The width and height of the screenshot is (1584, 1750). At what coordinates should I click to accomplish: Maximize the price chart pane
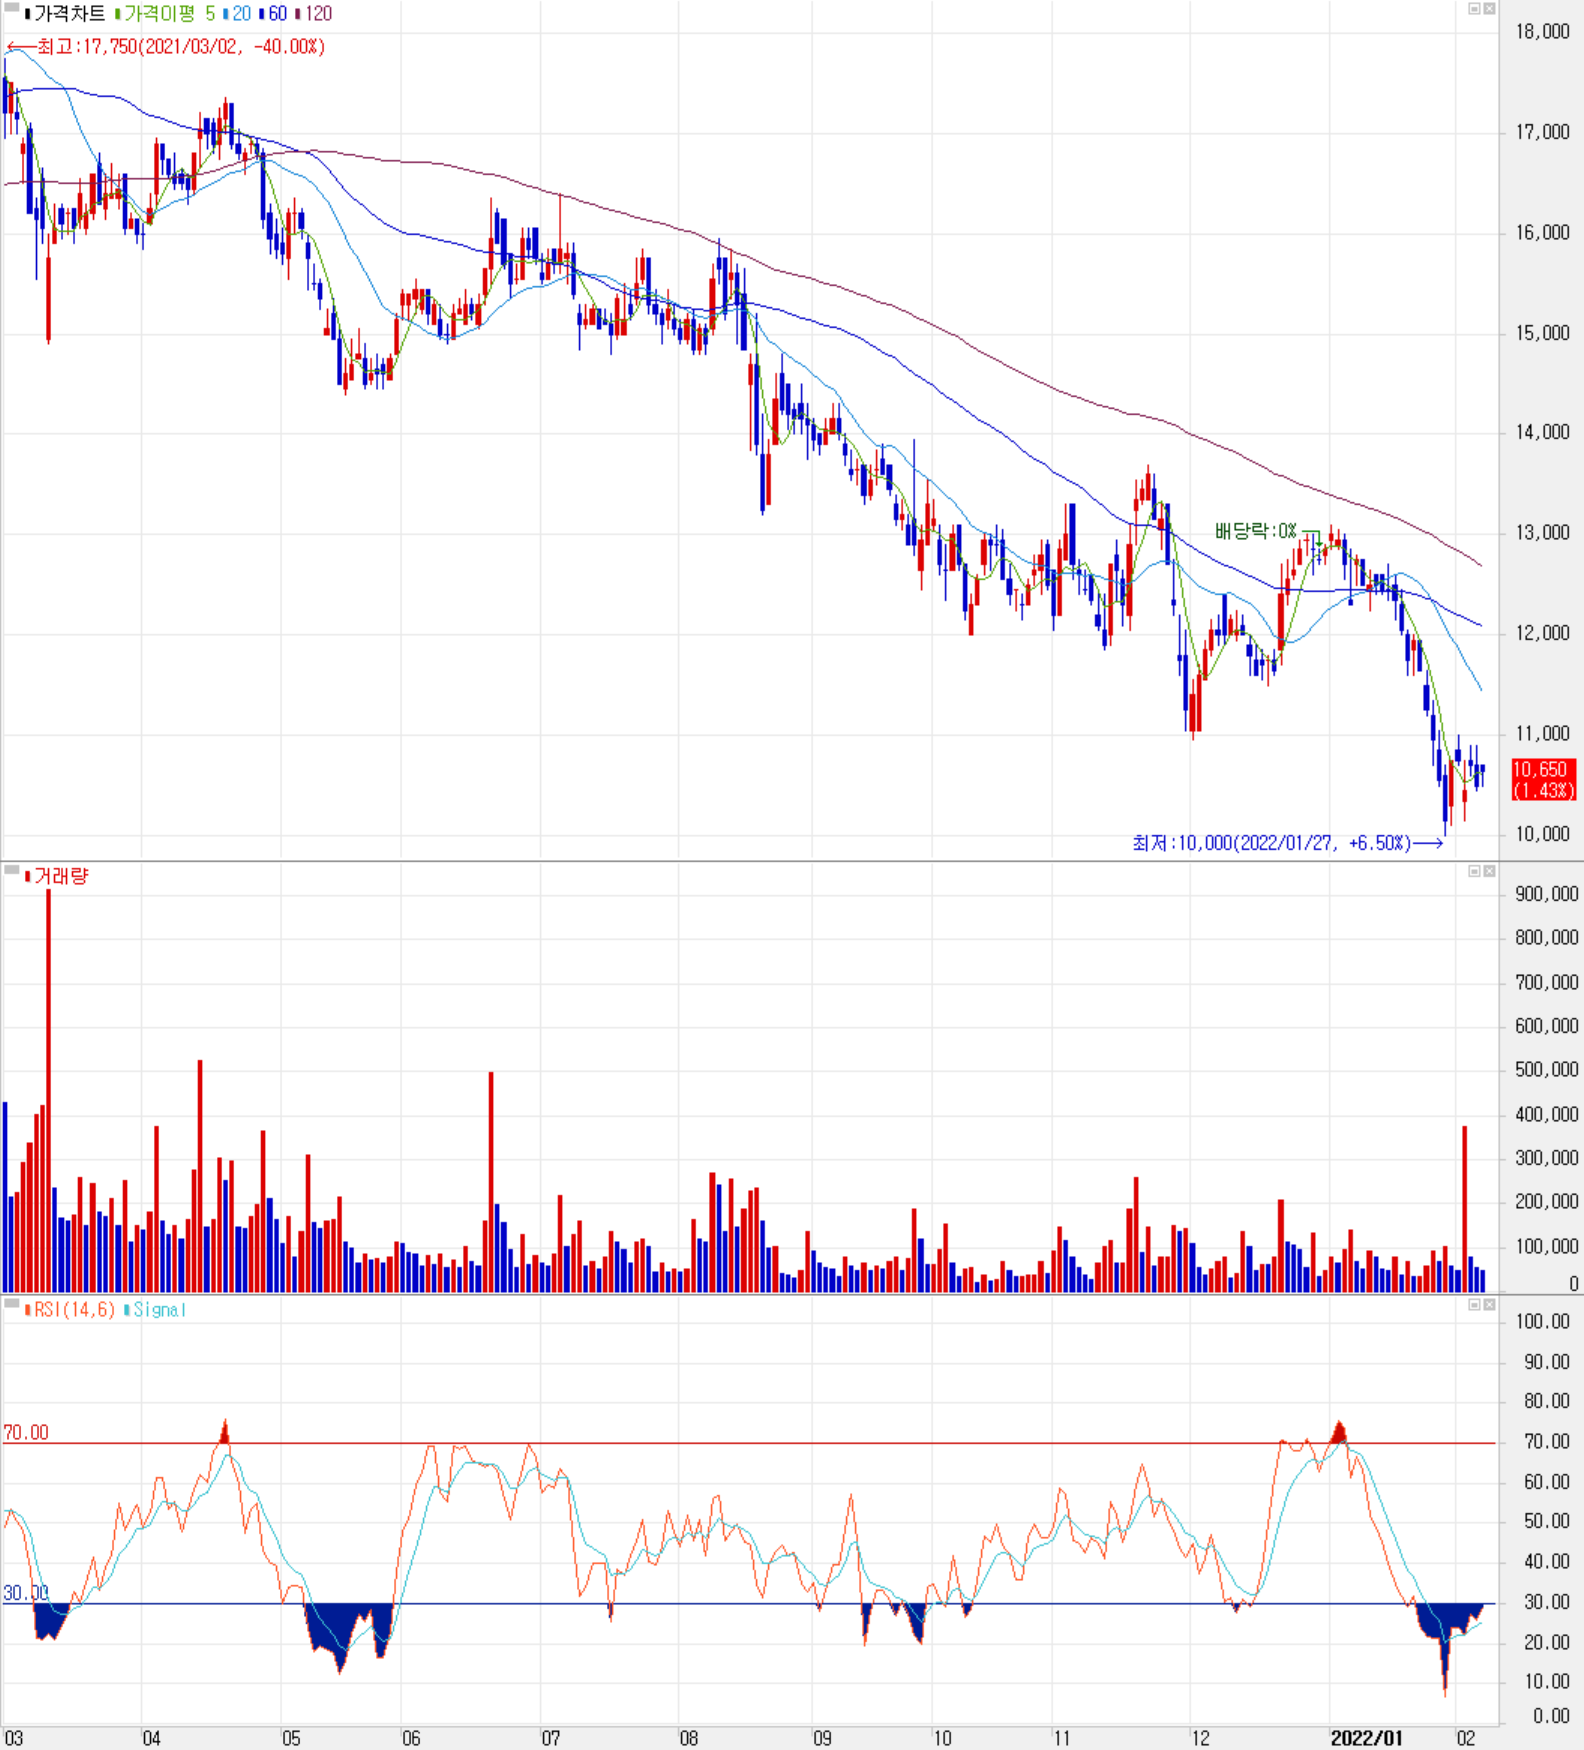(1474, 8)
